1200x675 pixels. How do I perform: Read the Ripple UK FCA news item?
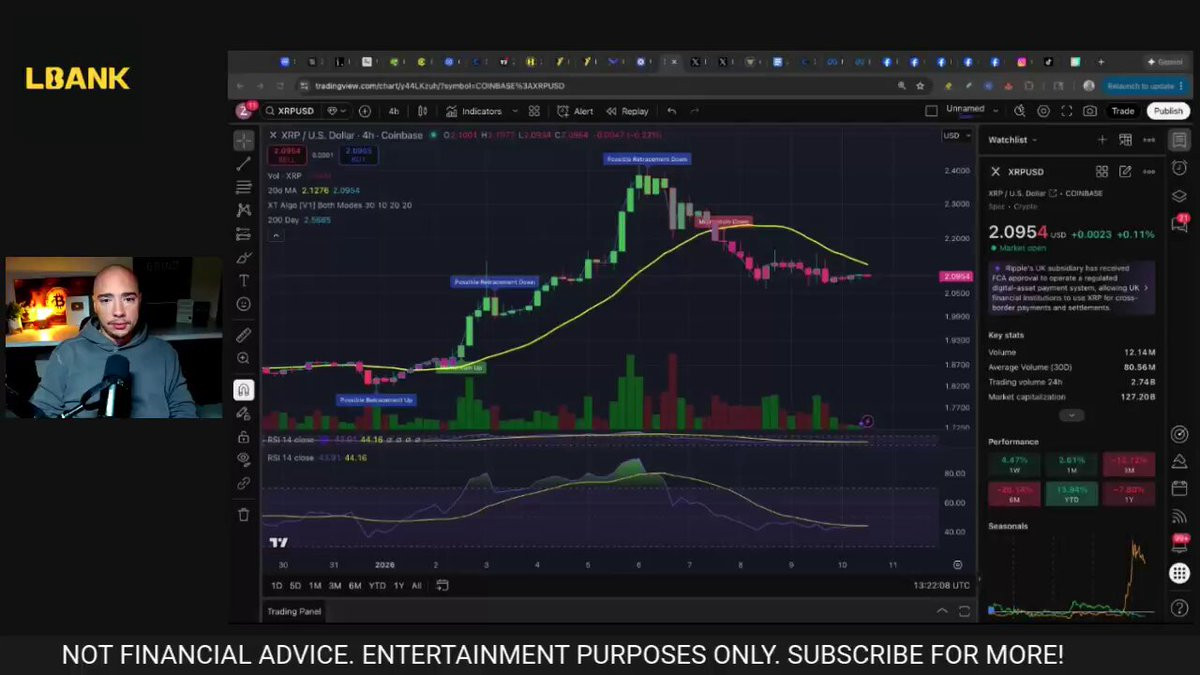coord(1070,288)
